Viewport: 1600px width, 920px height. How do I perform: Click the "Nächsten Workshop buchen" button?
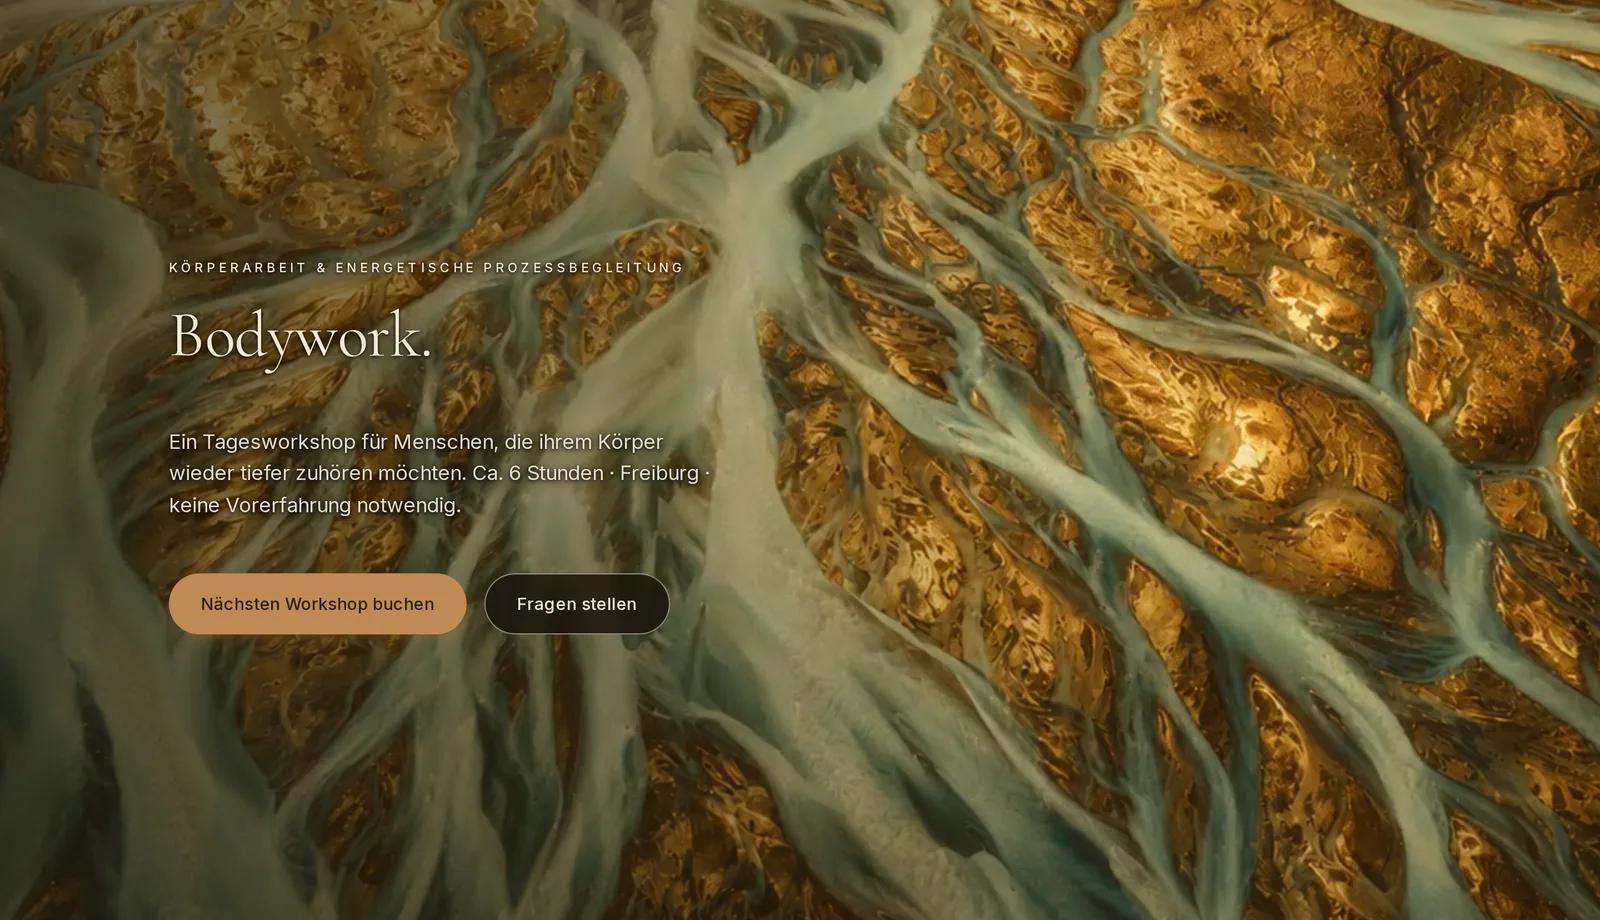tap(317, 604)
